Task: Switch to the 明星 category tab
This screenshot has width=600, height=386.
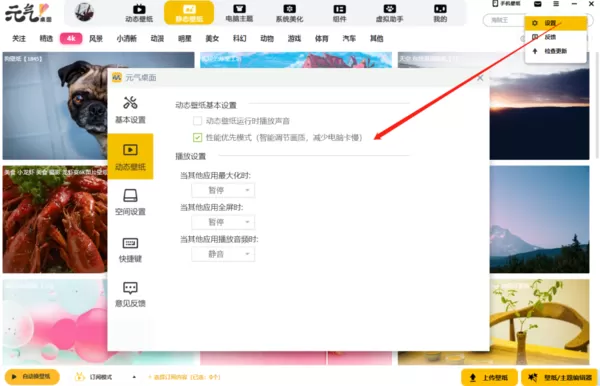Action: coord(185,38)
